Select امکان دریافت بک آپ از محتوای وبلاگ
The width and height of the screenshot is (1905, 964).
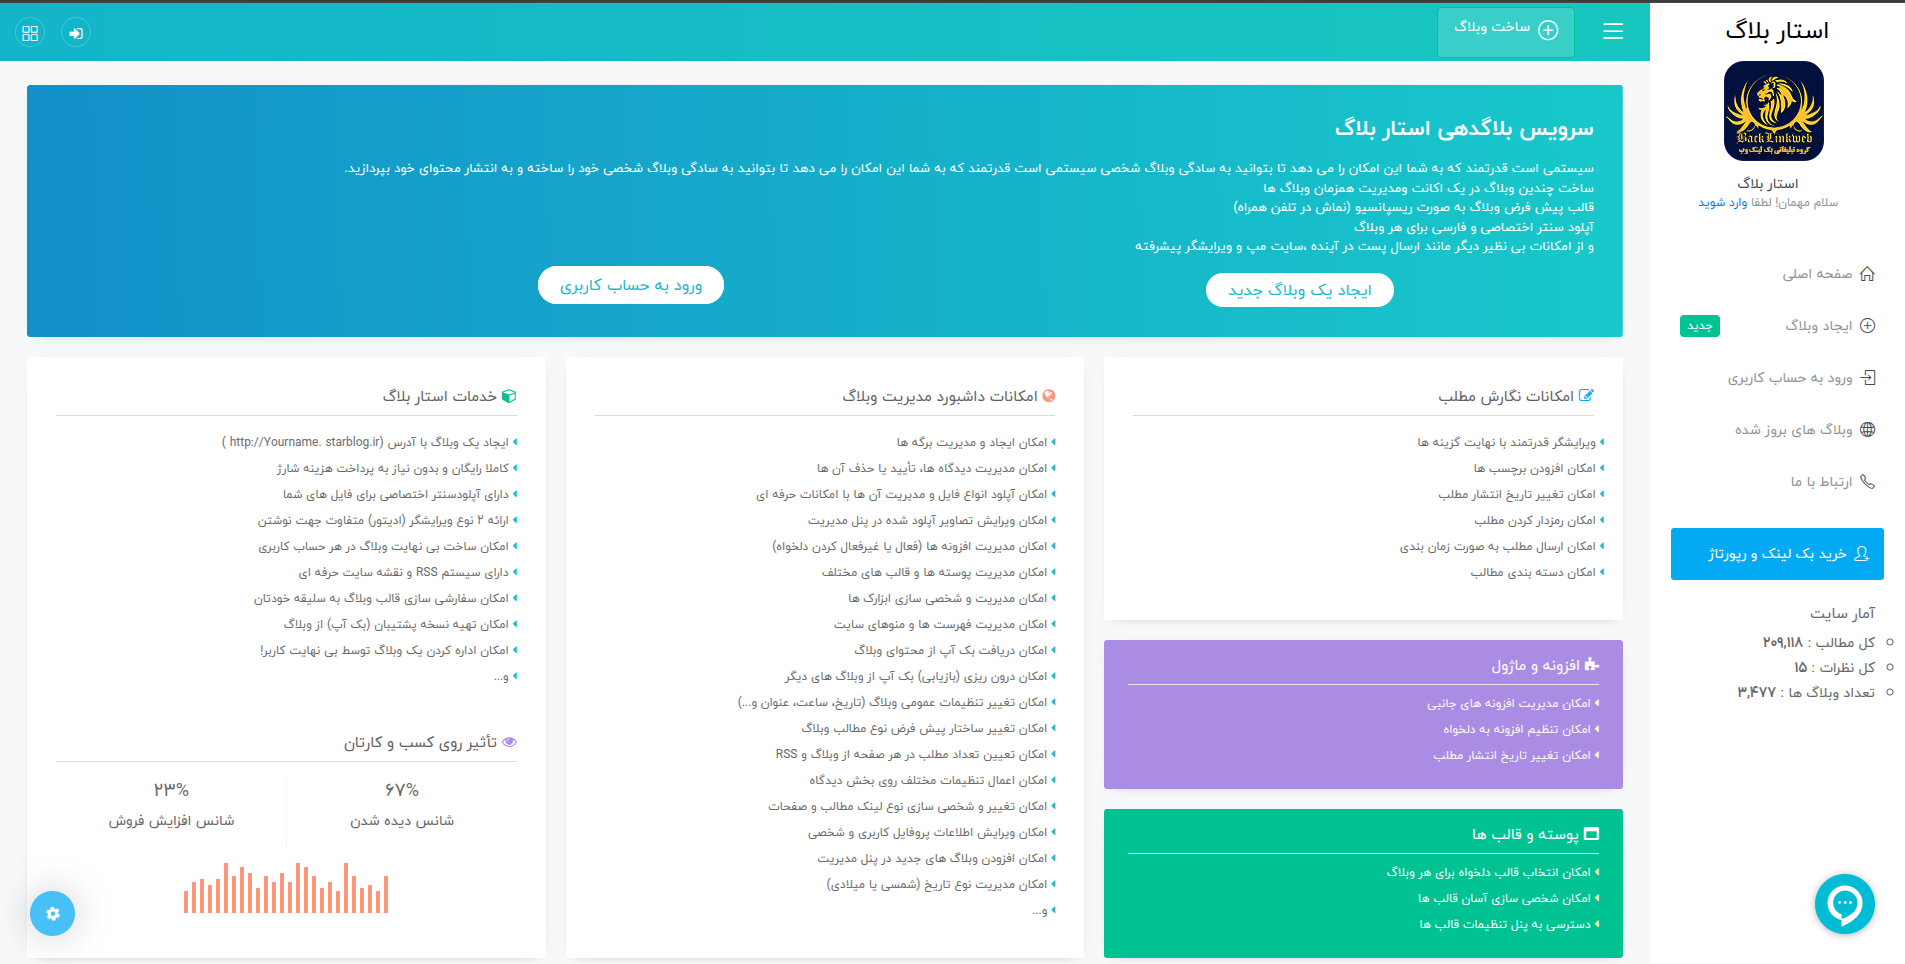coord(951,650)
